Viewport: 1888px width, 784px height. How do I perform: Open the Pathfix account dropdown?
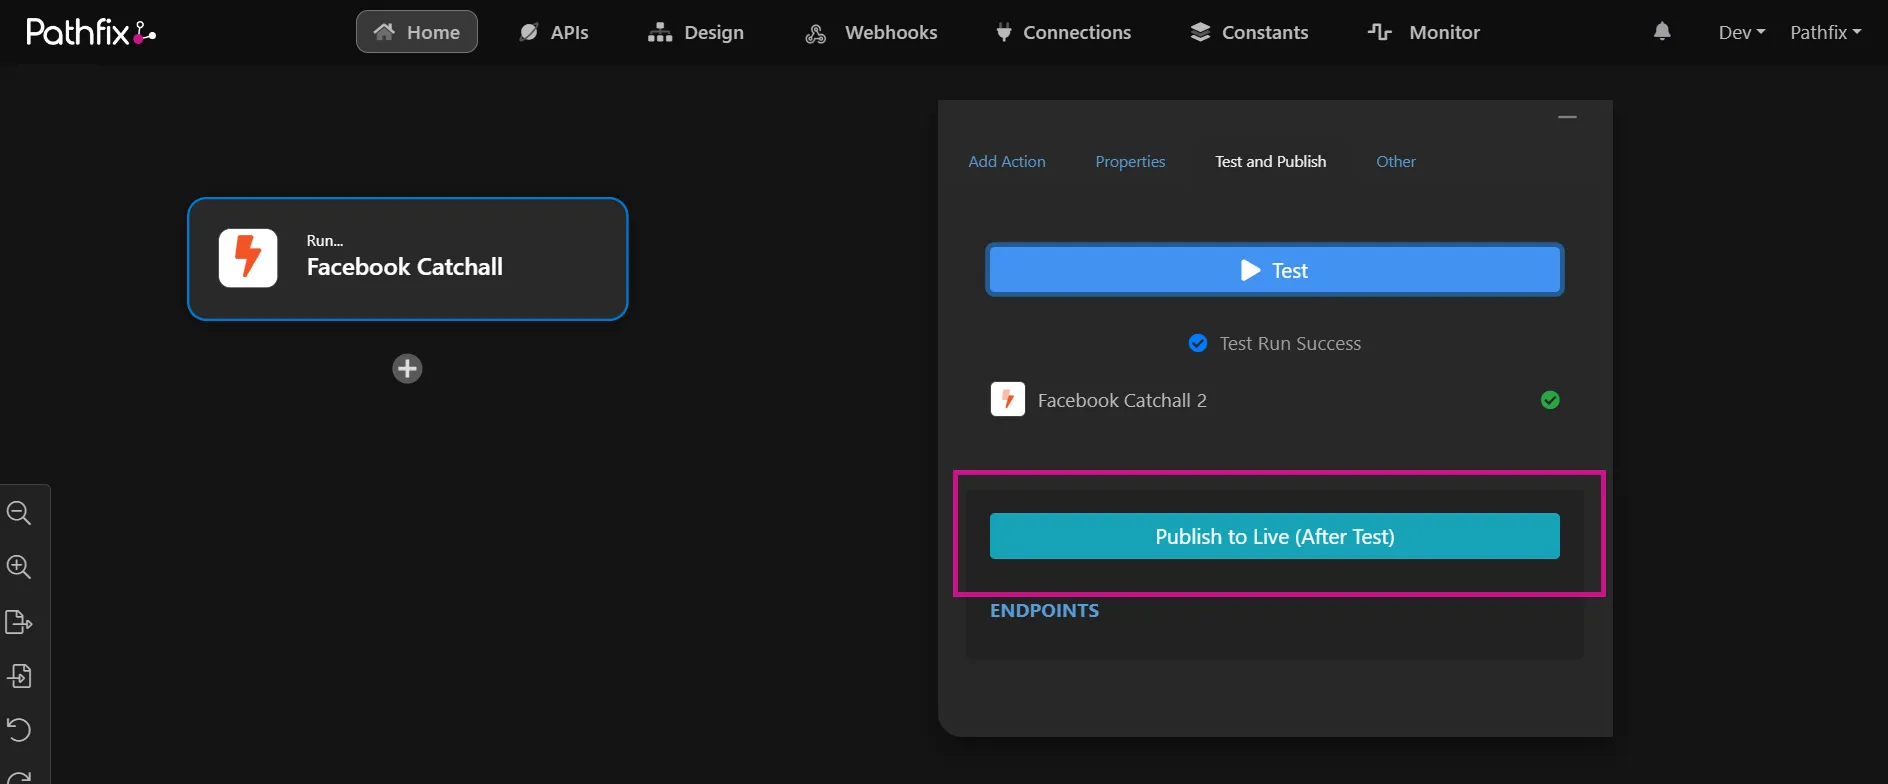click(1826, 32)
